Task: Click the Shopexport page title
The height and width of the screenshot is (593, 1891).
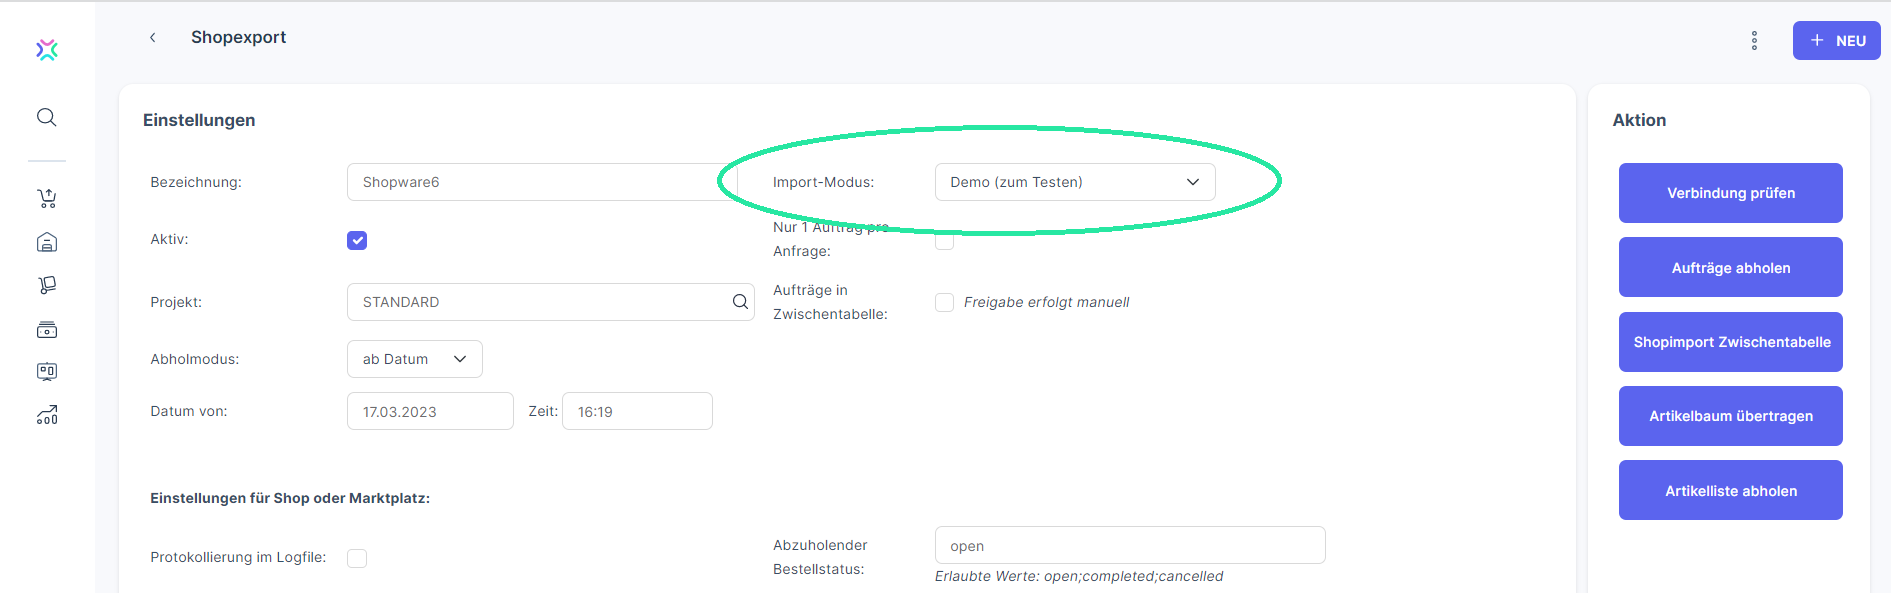Action: pos(238,37)
